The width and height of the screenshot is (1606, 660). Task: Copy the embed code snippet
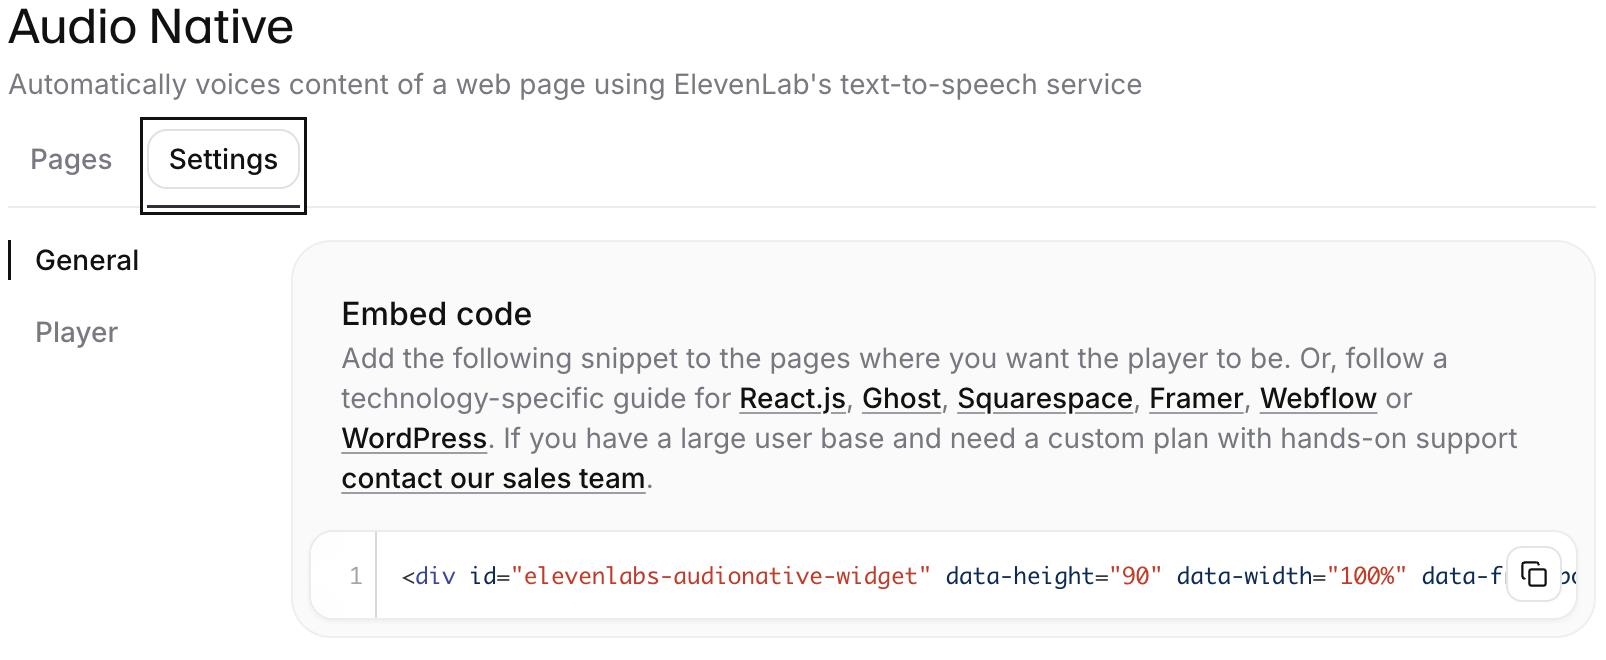point(1534,574)
